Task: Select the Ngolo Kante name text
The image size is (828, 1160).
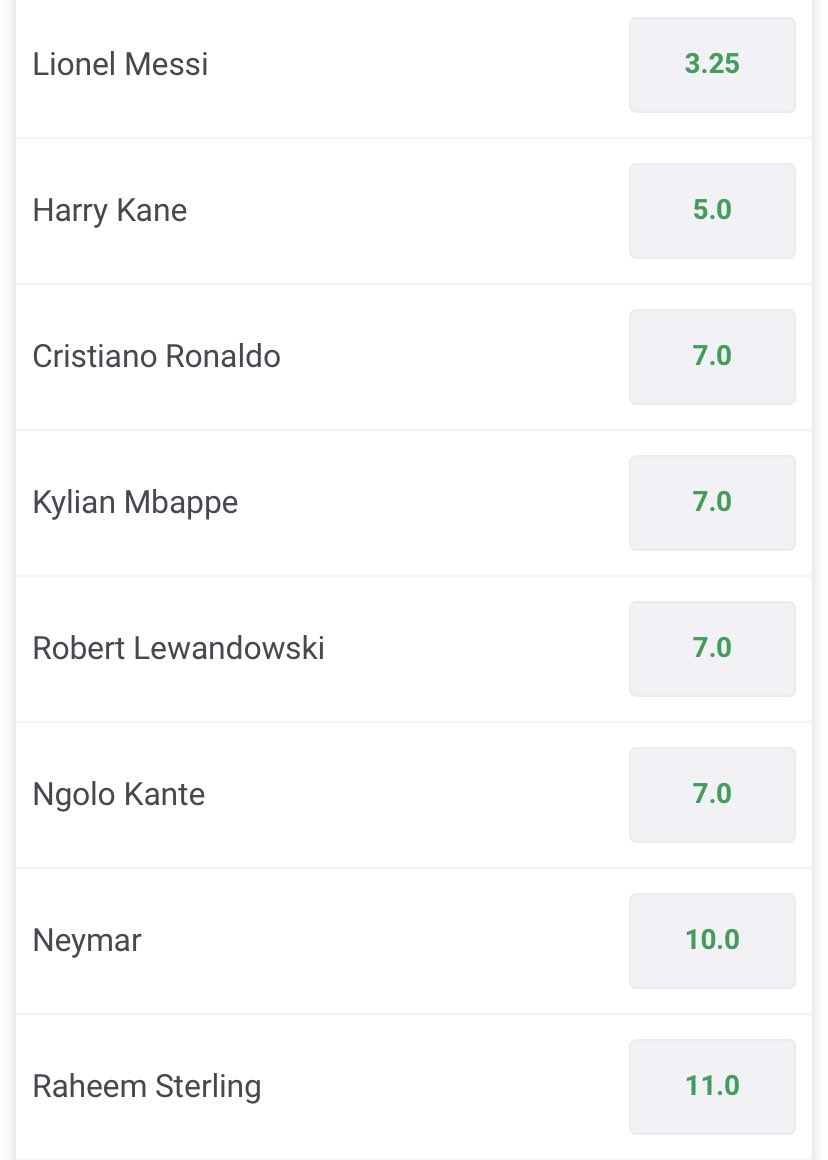Action: click(119, 795)
